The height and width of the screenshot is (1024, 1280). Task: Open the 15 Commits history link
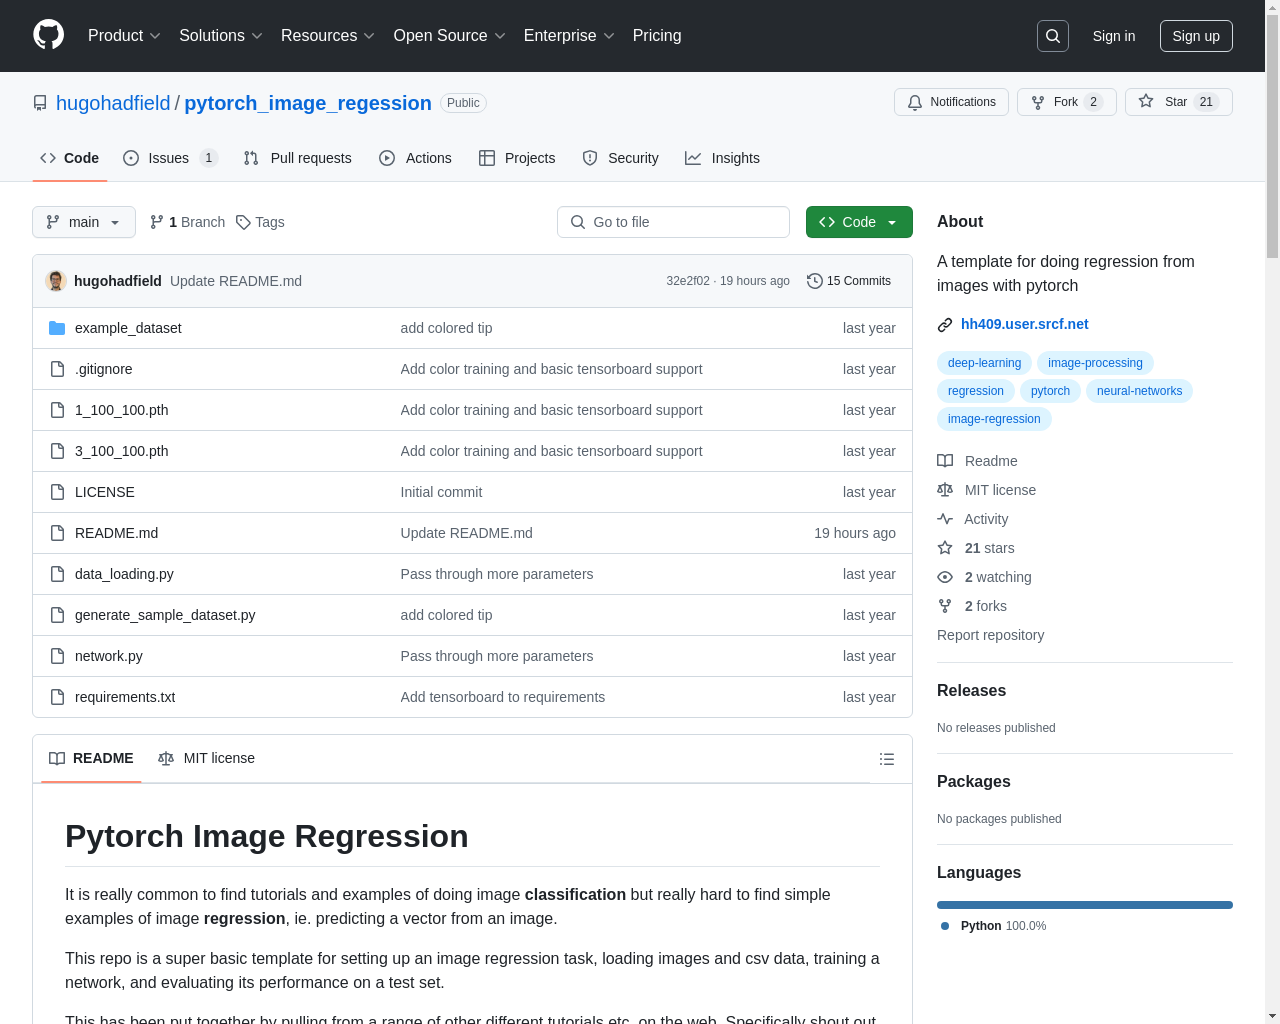tap(849, 281)
